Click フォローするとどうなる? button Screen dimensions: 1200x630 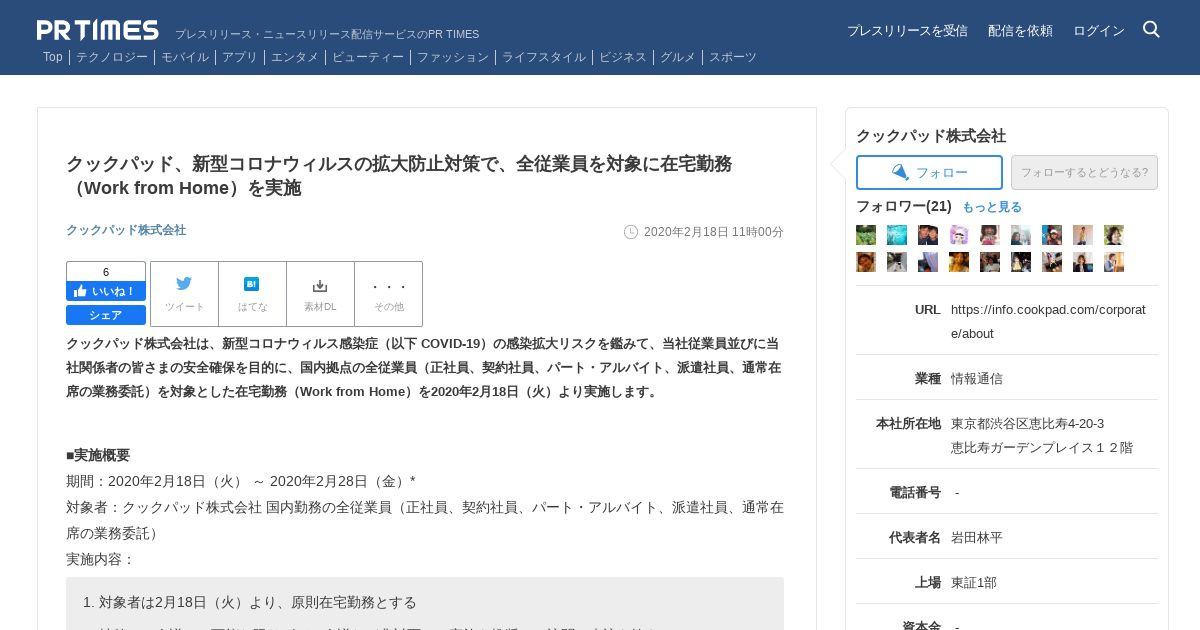click(1084, 172)
